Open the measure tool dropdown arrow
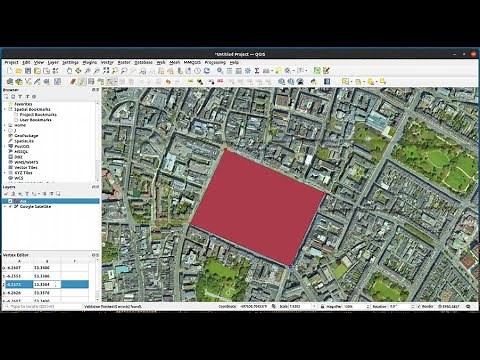Screen dimensions: 480x360 point(272,71)
